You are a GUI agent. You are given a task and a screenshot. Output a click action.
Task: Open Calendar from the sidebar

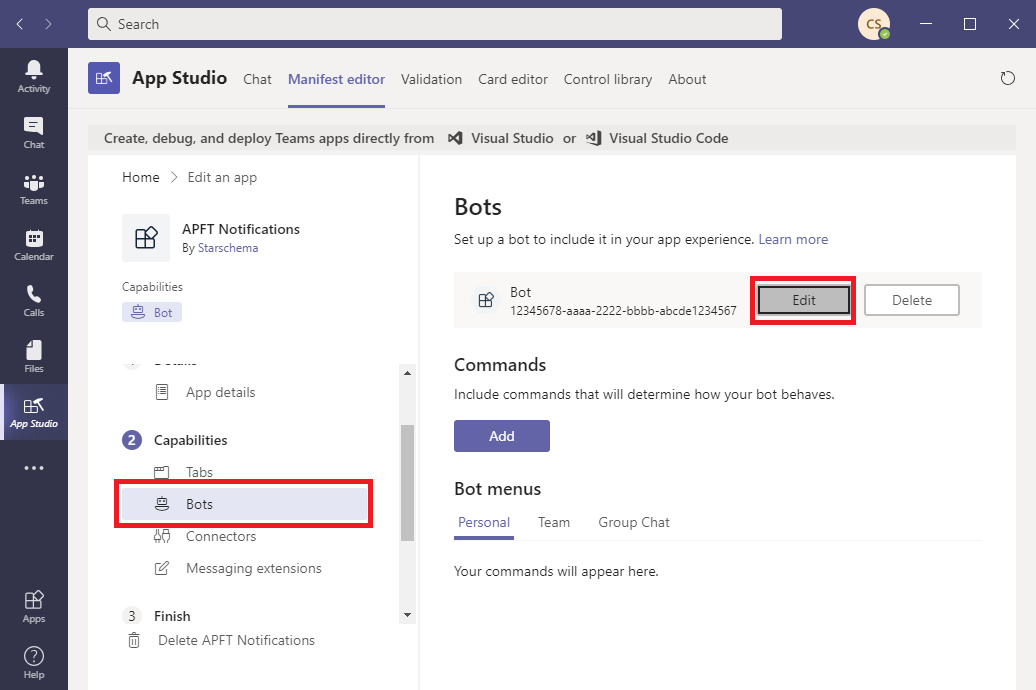point(34,245)
